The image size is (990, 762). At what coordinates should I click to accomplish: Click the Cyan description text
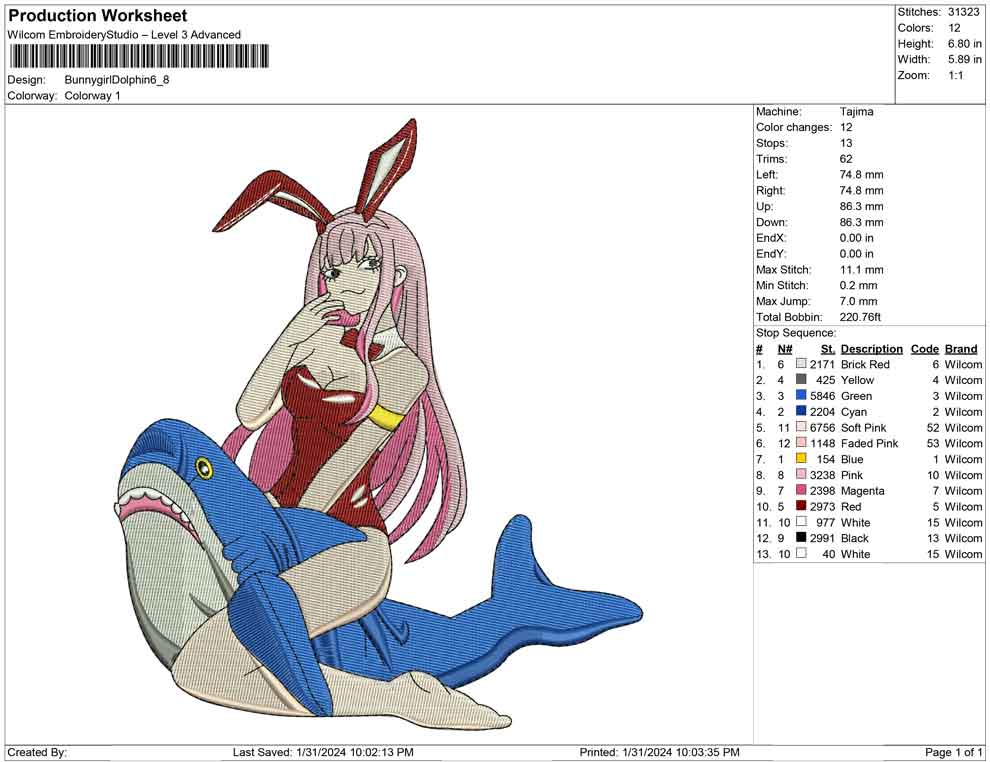[x=854, y=412]
